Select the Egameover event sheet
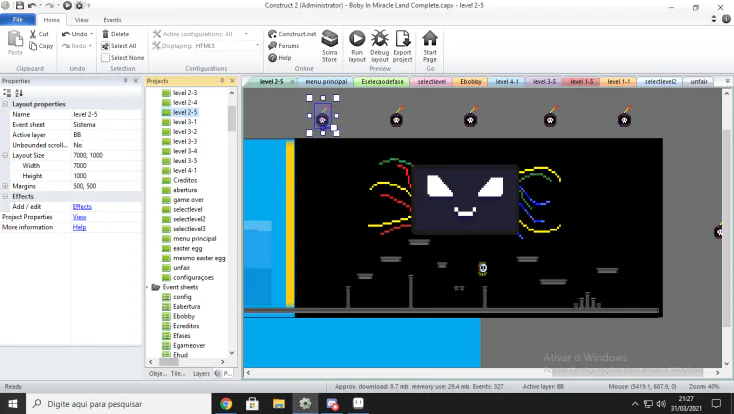The height and width of the screenshot is (414, 734). 189,345
